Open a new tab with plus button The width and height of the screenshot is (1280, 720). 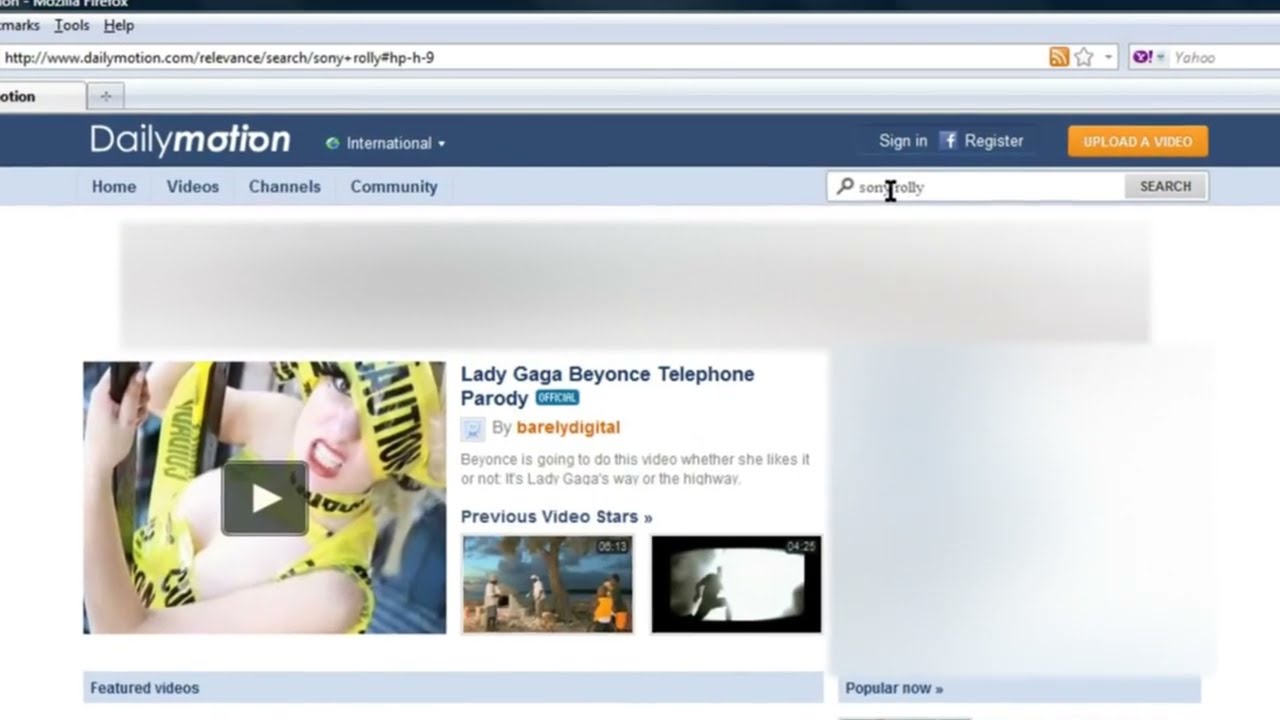click(x=105, y=96)
